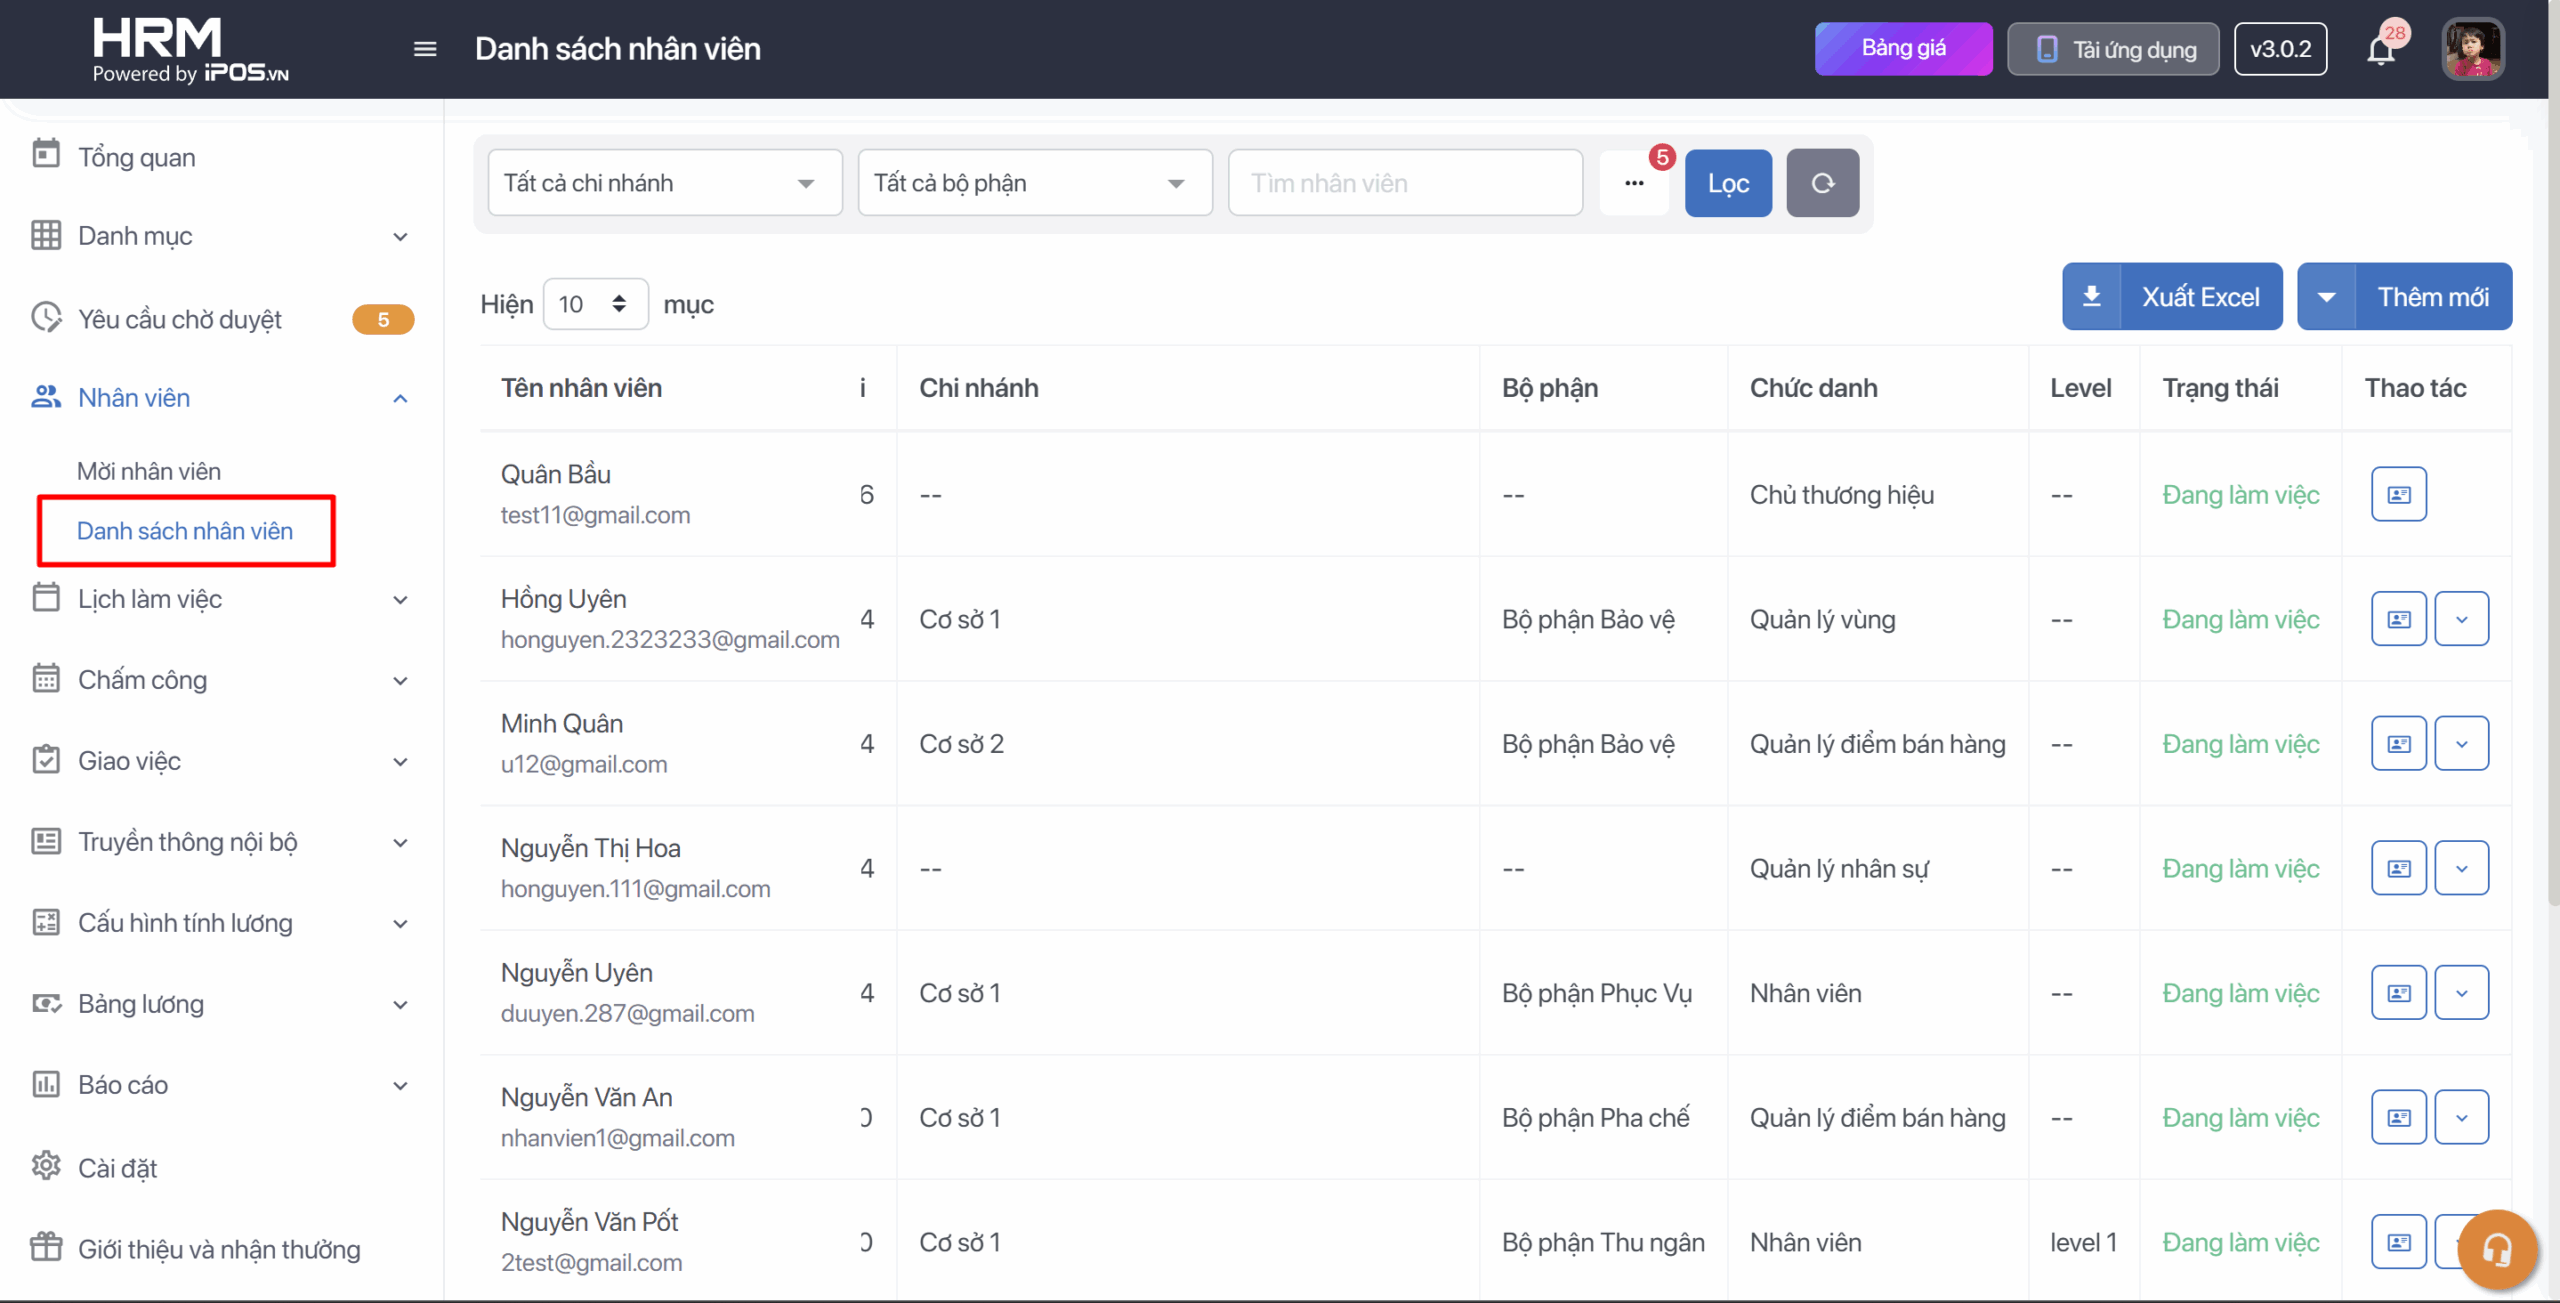Select Mời nhân viên submenu item
Screen dimensions: 2560x1303
point(149,471)
